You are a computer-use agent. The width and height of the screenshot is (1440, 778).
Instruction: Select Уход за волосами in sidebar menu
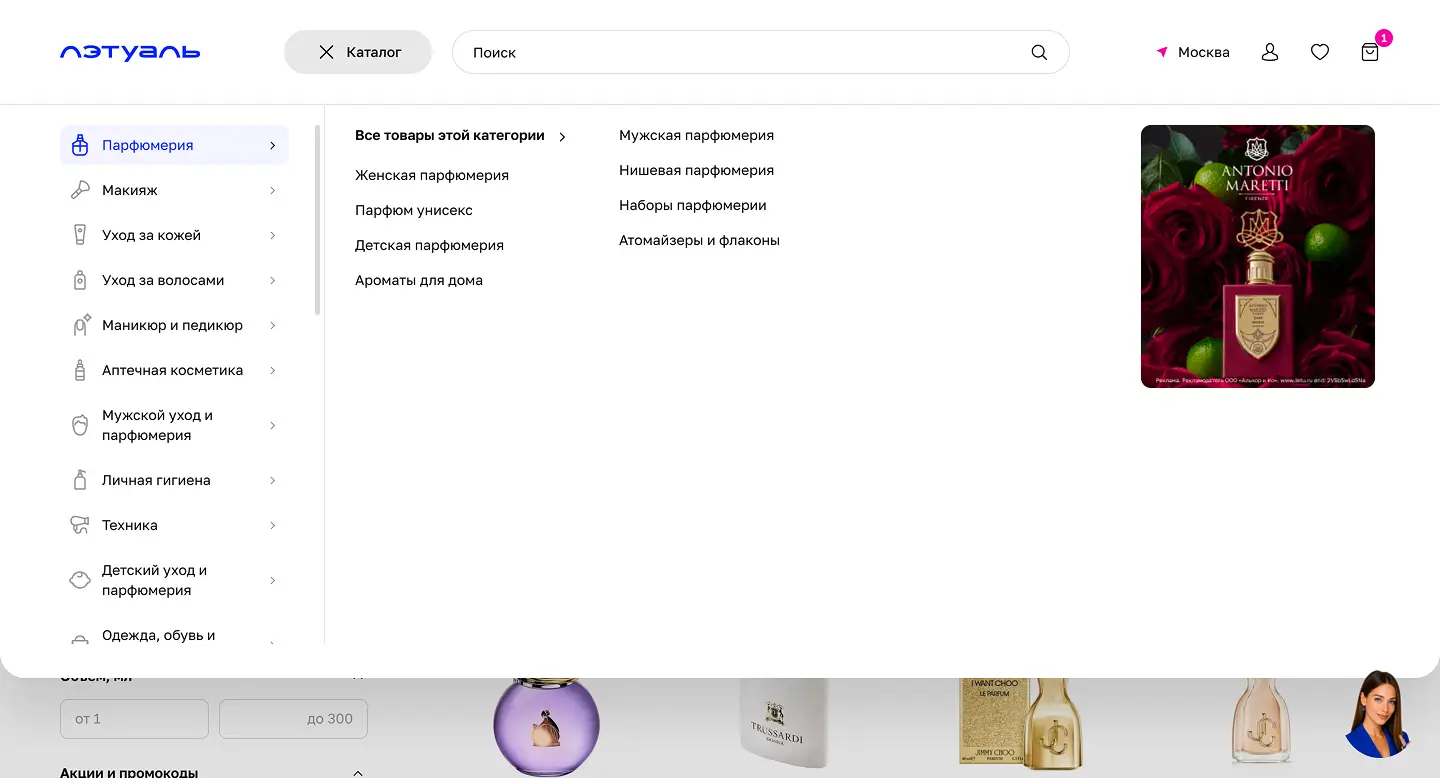click(163, 280)
